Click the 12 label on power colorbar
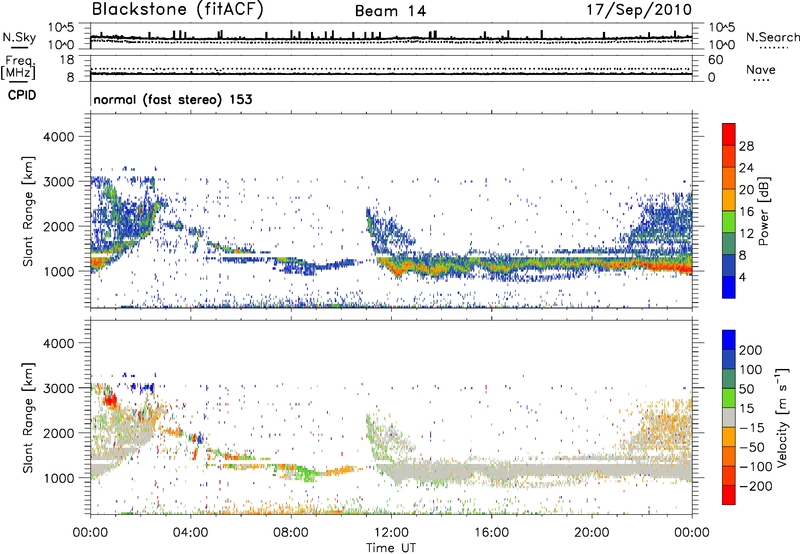 746,234
